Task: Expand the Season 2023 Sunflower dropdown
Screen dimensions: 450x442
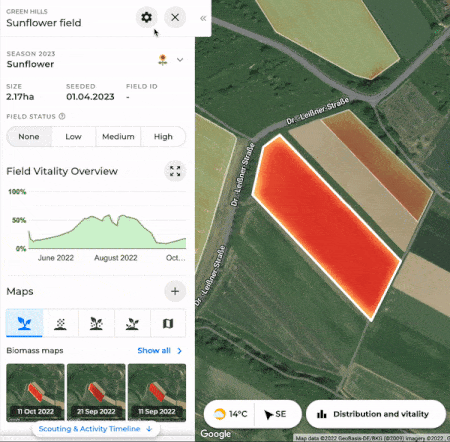Action: point(180,60)
